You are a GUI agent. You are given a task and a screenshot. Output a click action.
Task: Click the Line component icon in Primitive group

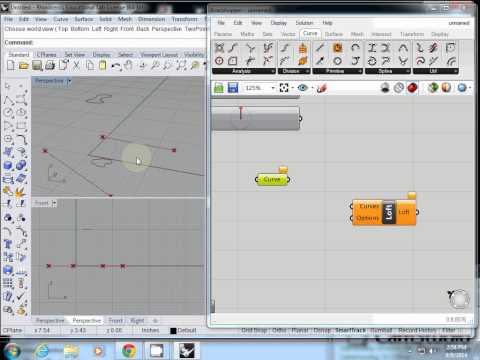click(x=320, y=48)
